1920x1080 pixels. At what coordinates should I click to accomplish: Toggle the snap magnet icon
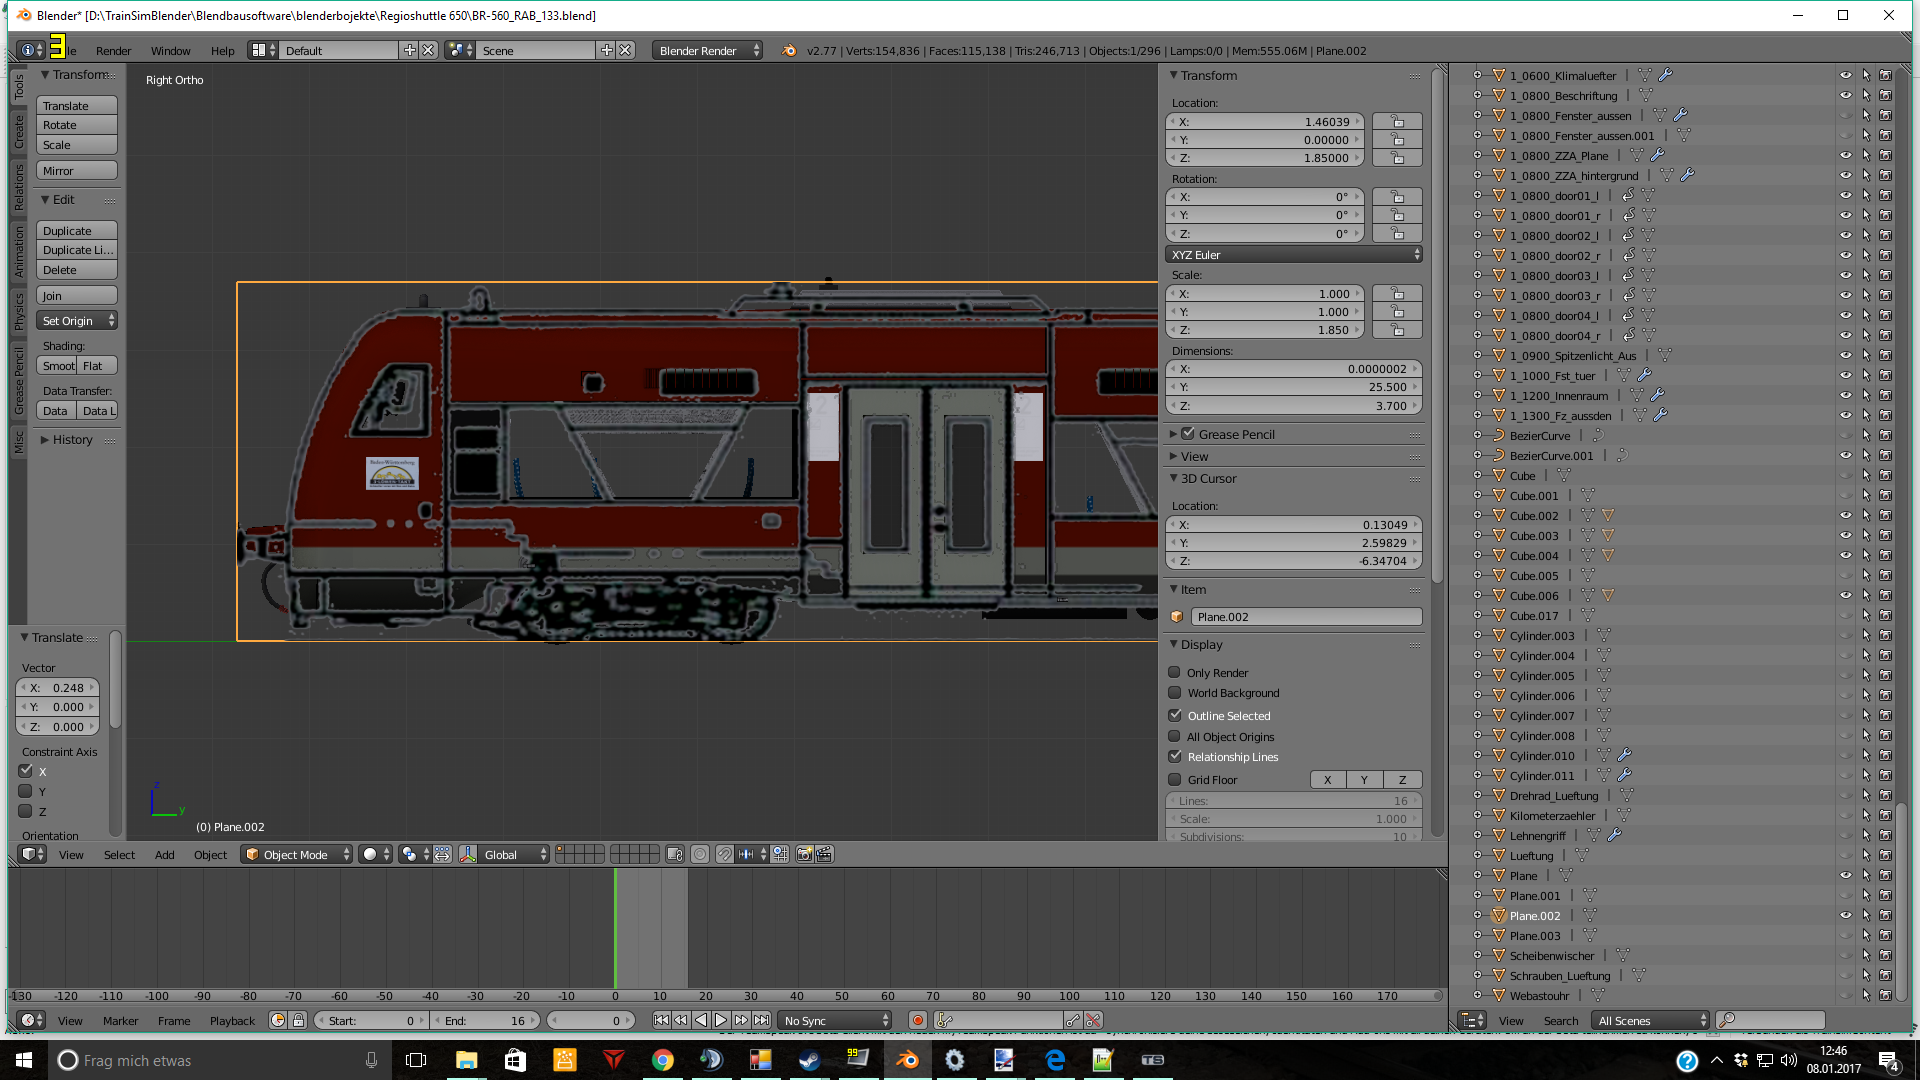click(x=724, y=855)
